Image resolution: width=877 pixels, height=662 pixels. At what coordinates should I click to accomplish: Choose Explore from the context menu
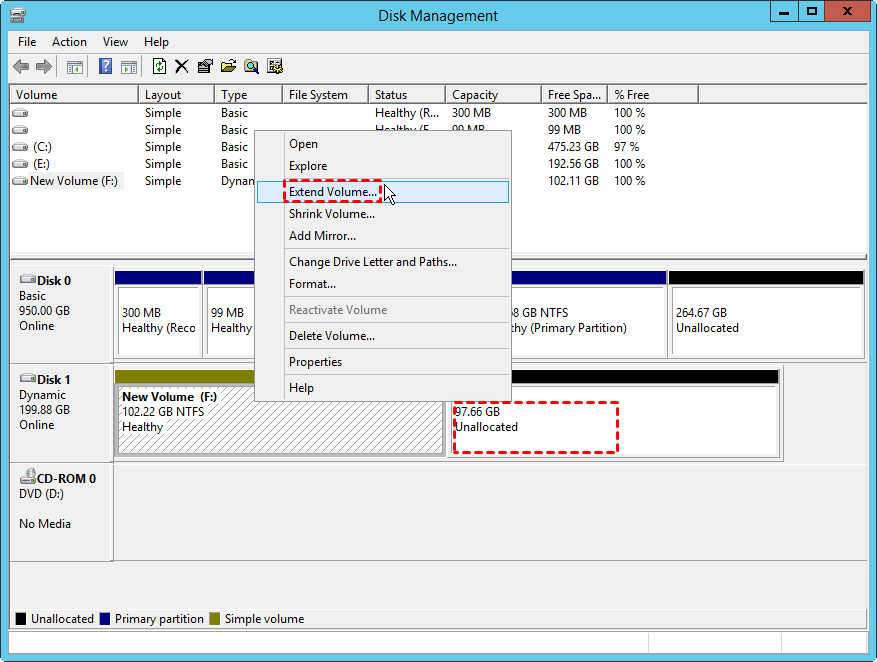[x=383, y=166]
